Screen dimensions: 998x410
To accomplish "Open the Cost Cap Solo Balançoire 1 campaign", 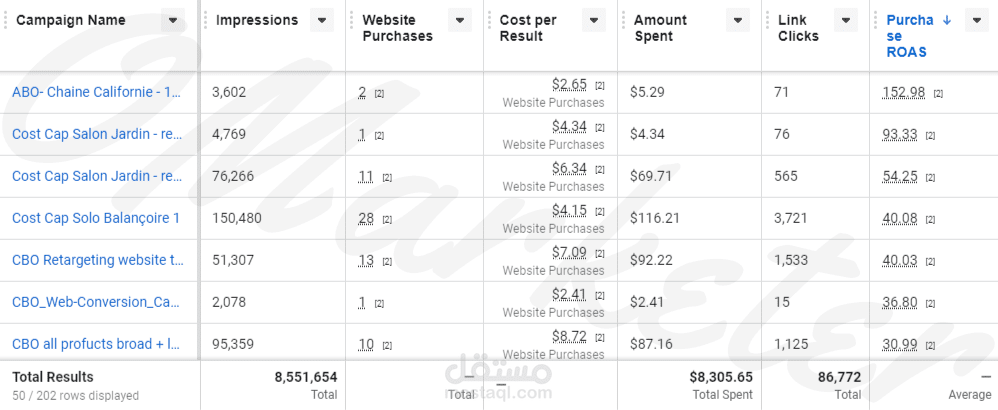I will (95, 218).
